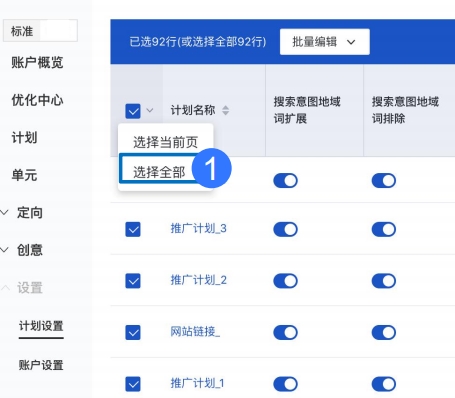Viewport: 455px width, 398px height.
Task: Go to 优化中心 in the sidebar
Action: (x=37, y=100)
